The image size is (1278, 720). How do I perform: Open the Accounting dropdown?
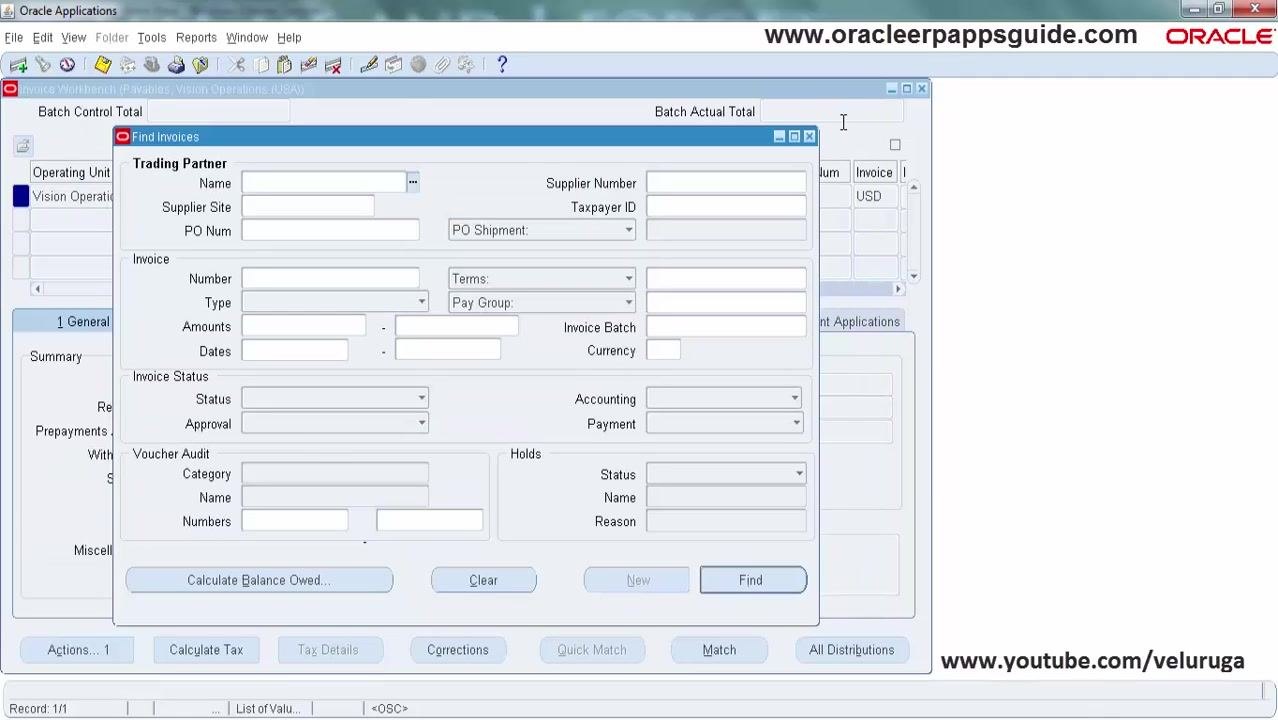[795, 399]
